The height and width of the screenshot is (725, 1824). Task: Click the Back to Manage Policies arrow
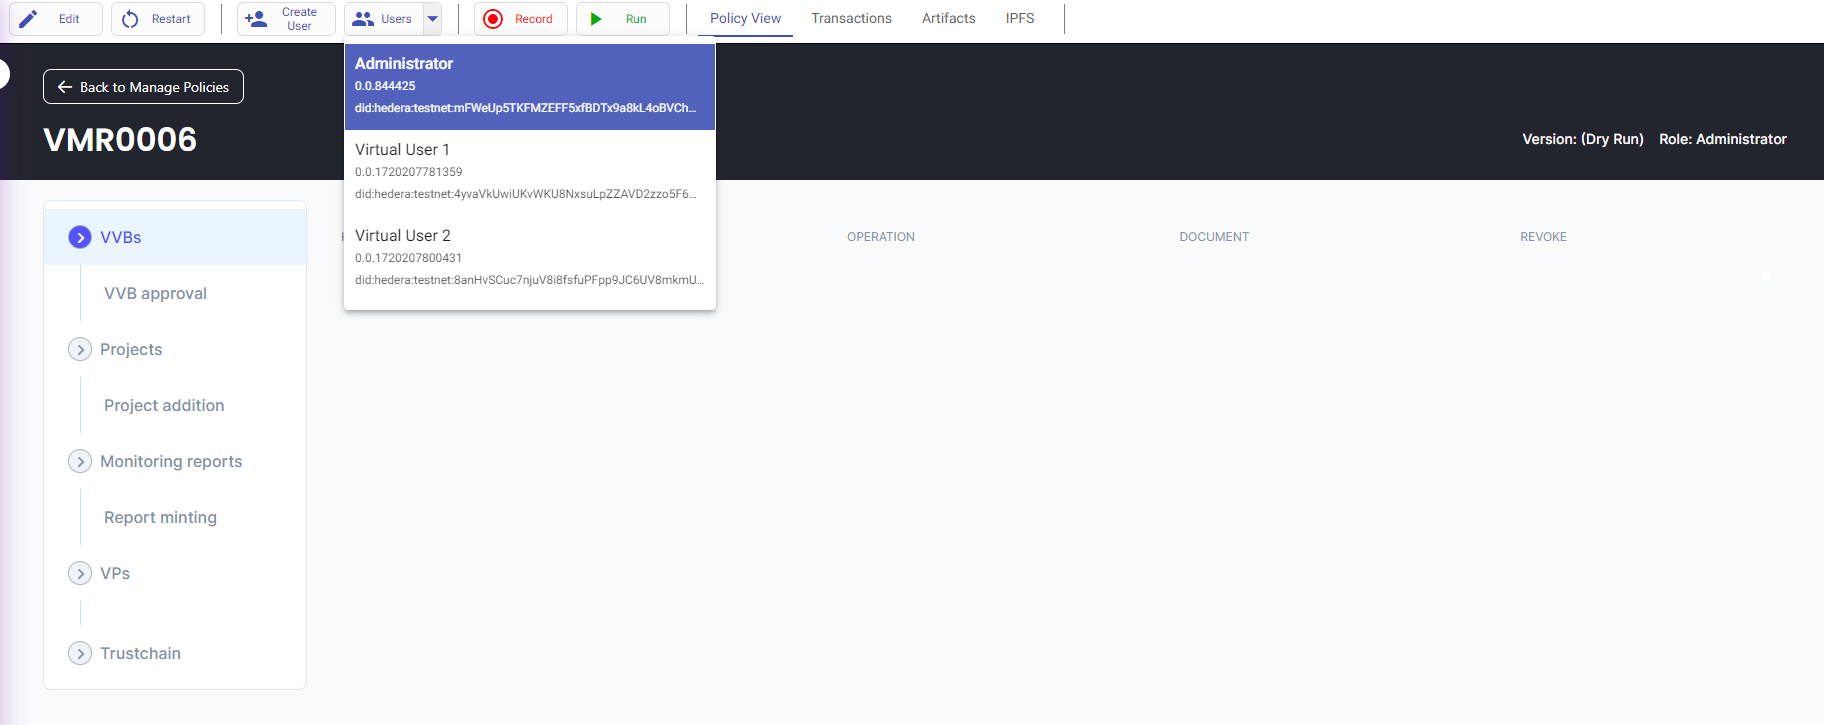coord(65,87)
